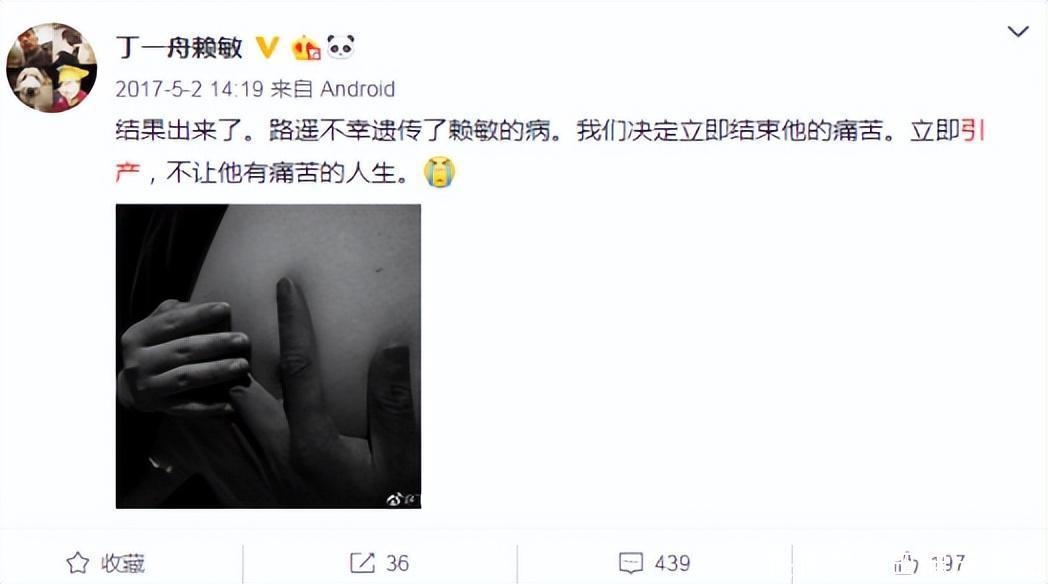The height and width of the screenshot is (584, 1048).
Task: Click the panda badge icon
Action: coord(341,47)
